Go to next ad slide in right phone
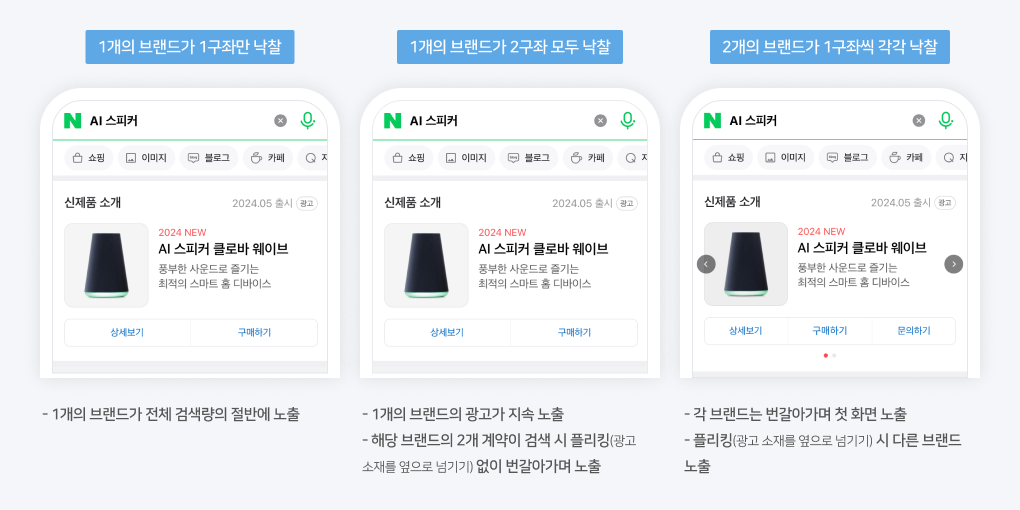 point(953,264)
